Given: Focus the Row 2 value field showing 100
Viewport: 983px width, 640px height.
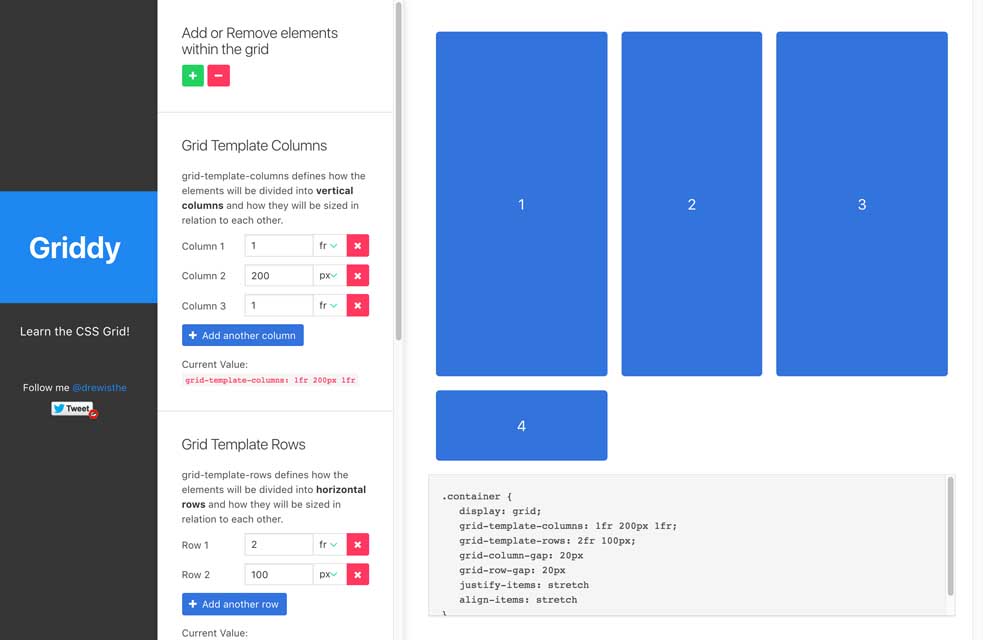Looking at the screenshot, I should 279,575.
